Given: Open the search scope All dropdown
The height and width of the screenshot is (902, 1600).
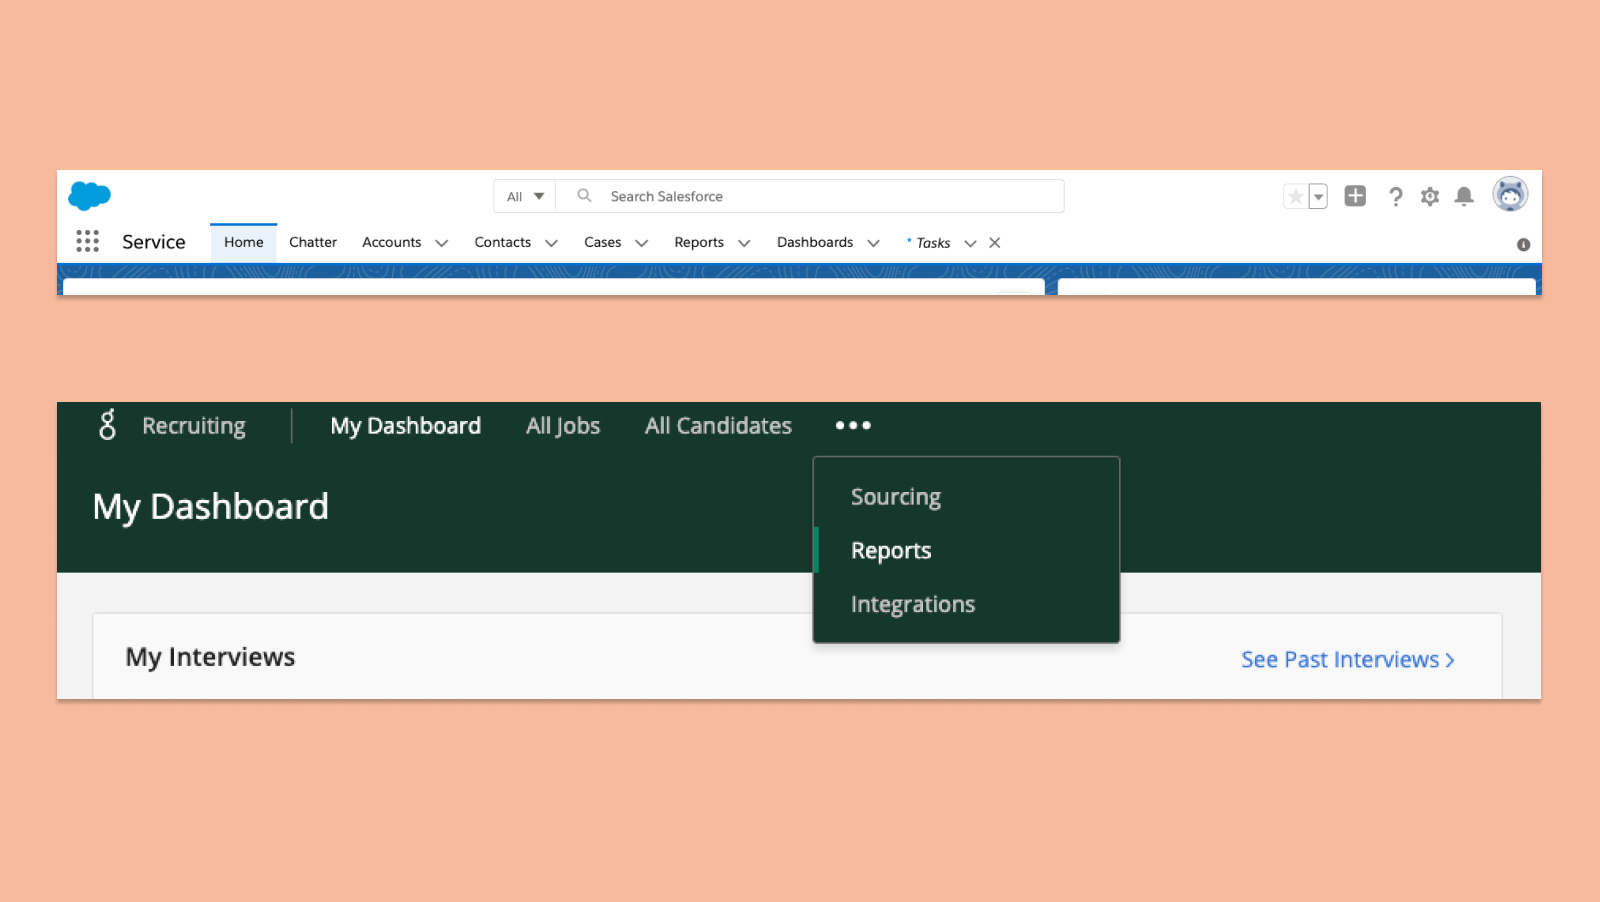Looking at the screenshot, I should (x=523, y=196).
